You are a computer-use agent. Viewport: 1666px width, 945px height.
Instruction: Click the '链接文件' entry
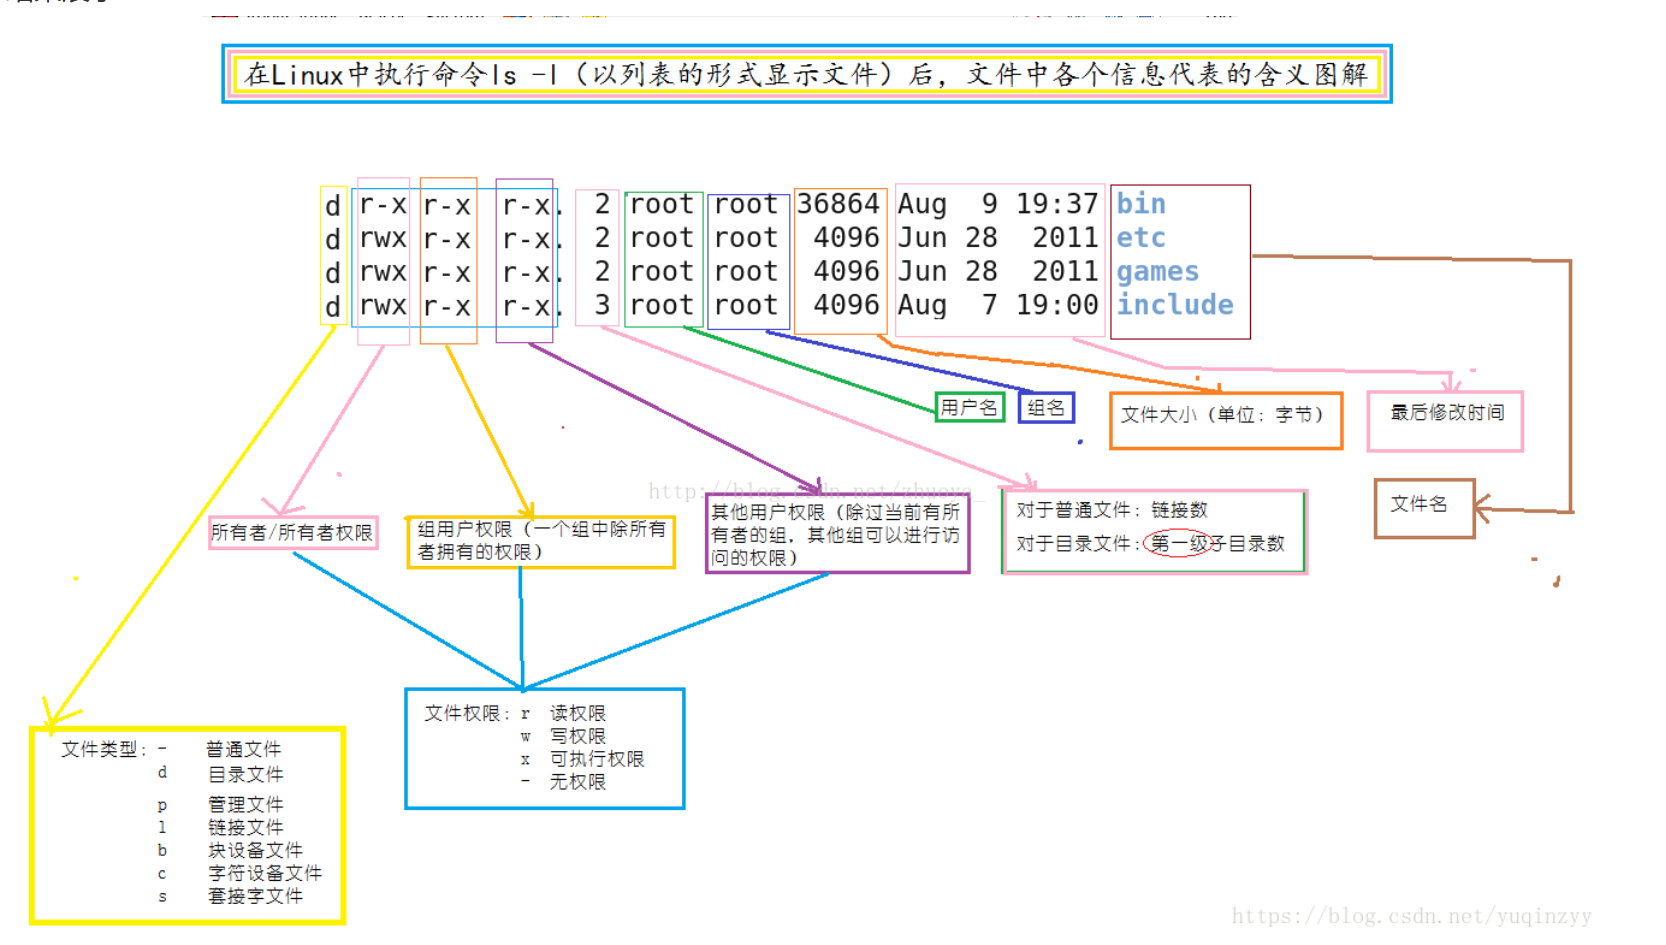245,827
